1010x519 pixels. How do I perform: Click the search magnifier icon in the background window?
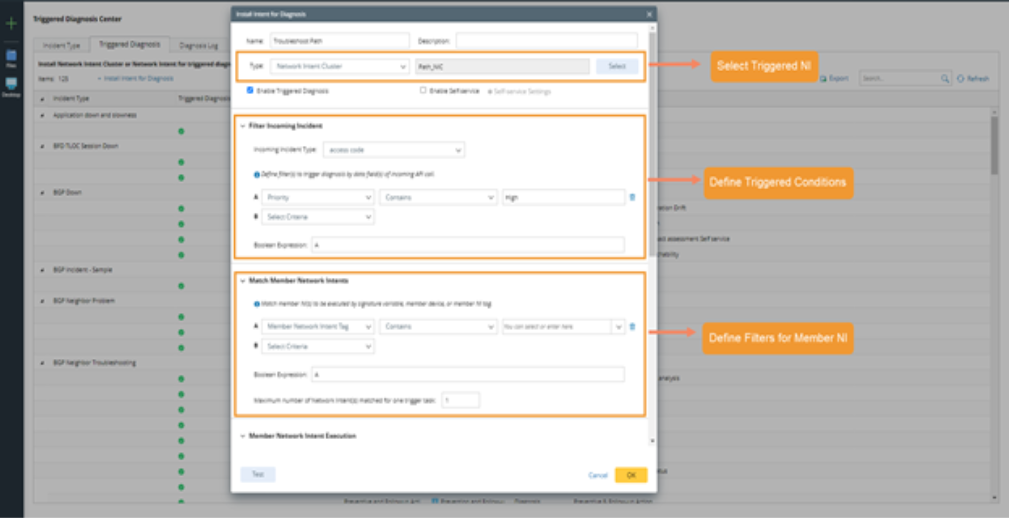point(945,79)
